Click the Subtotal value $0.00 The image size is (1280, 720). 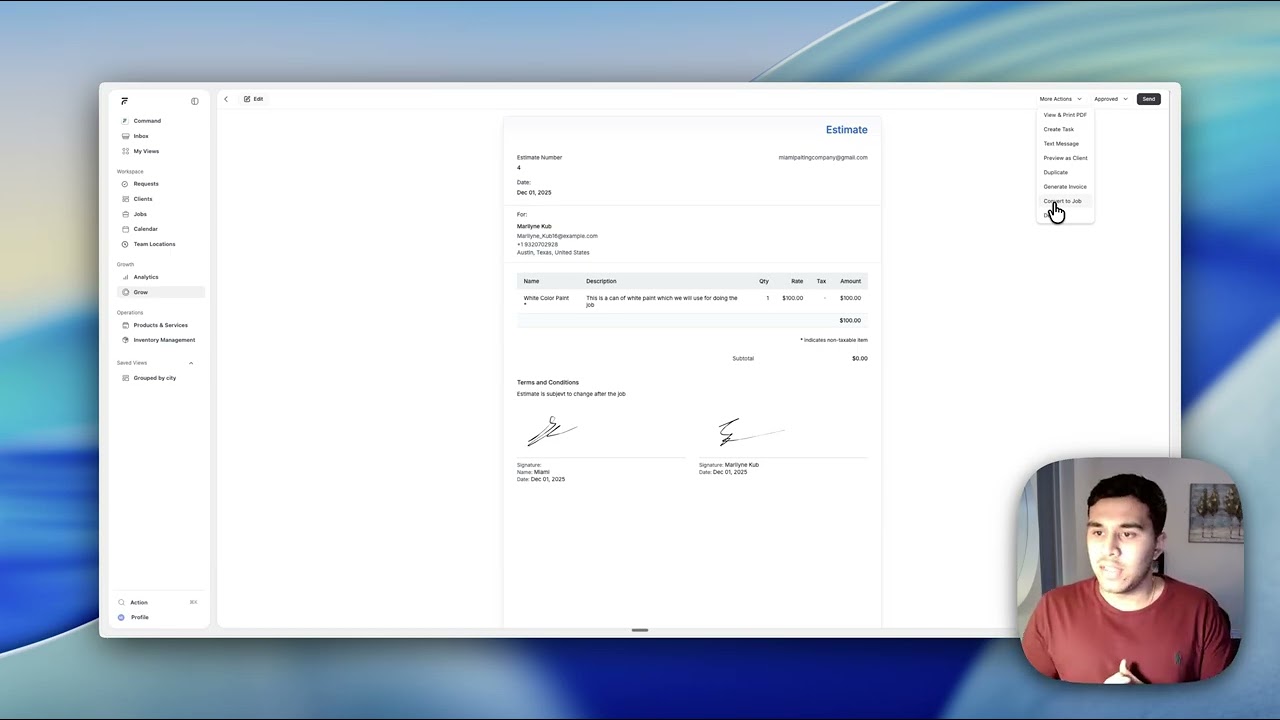(x=860, y=358)
